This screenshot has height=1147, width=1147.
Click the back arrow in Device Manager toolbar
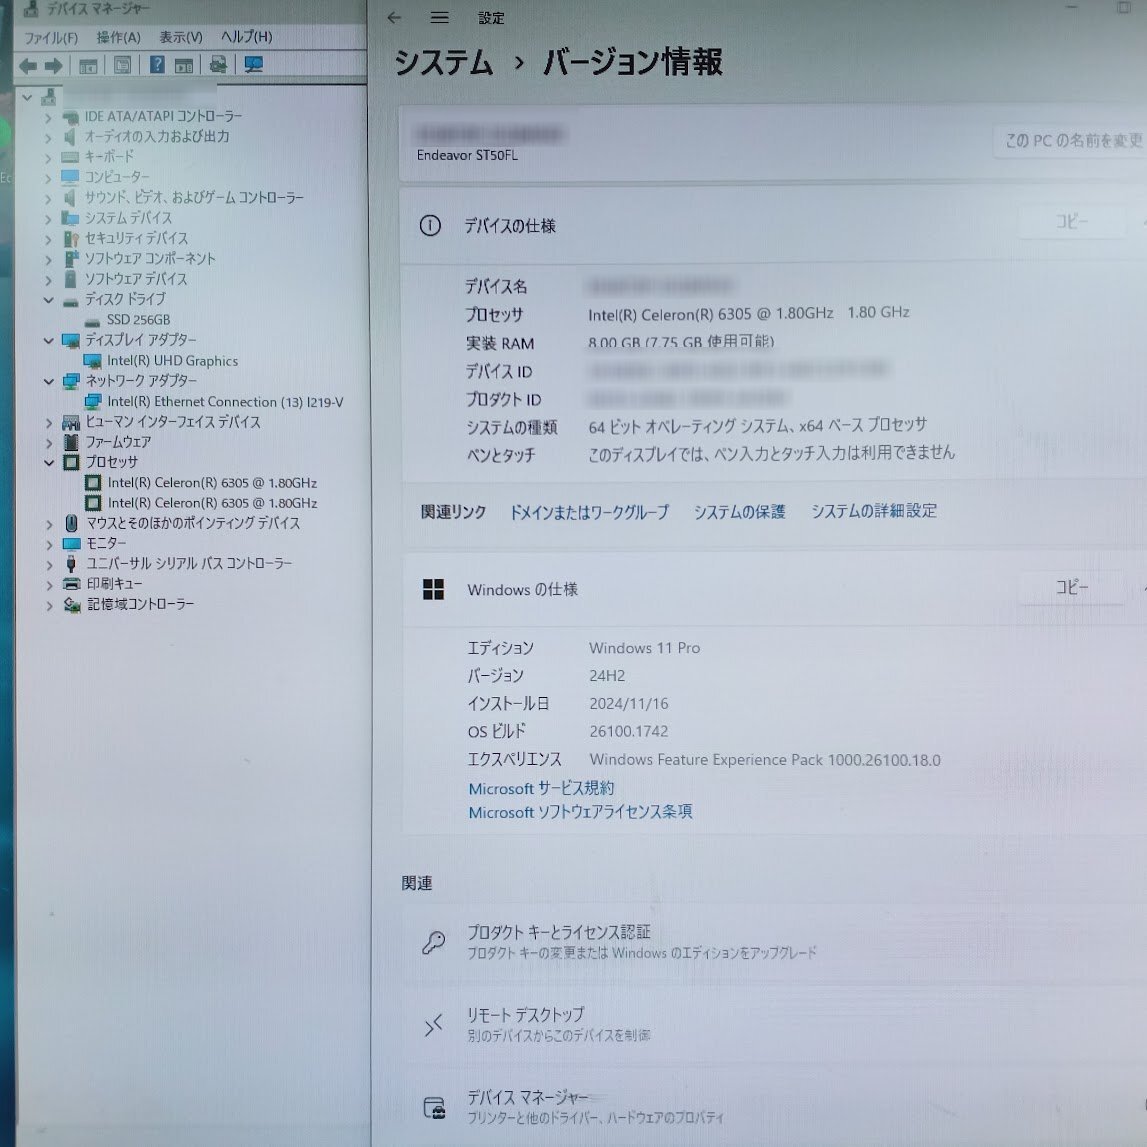coord(28,65)
